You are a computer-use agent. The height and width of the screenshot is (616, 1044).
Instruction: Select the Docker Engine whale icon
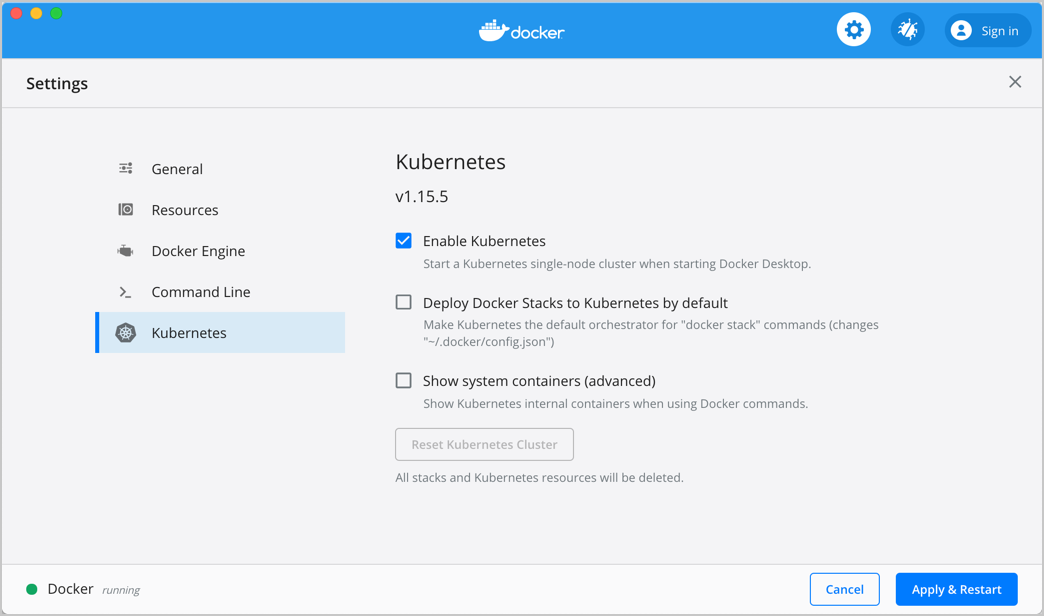coord(125,251)
